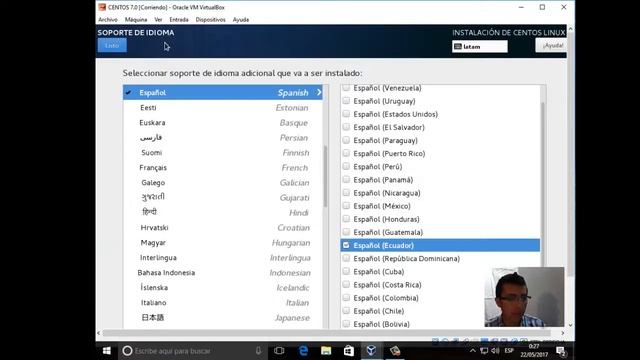Viewport: 640px width, 360px height.
Task: Check Español (Perú)
Action: pyautogui.click(x=346, y=166)
